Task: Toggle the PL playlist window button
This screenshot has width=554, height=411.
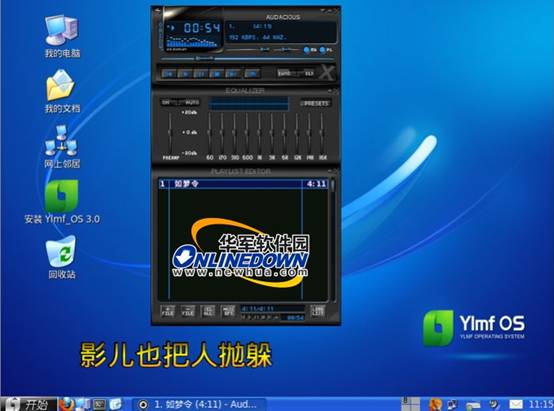Action: click(x=326, y=50)
